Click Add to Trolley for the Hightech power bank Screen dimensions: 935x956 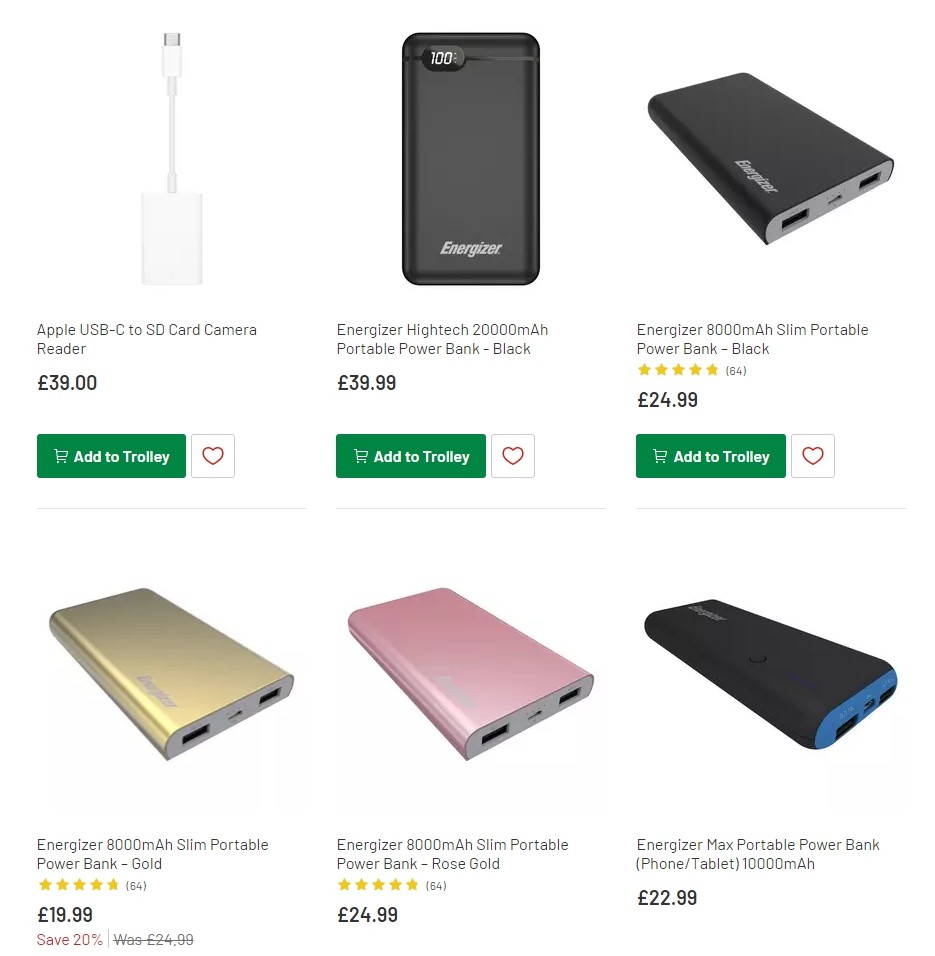pos(410,456)
